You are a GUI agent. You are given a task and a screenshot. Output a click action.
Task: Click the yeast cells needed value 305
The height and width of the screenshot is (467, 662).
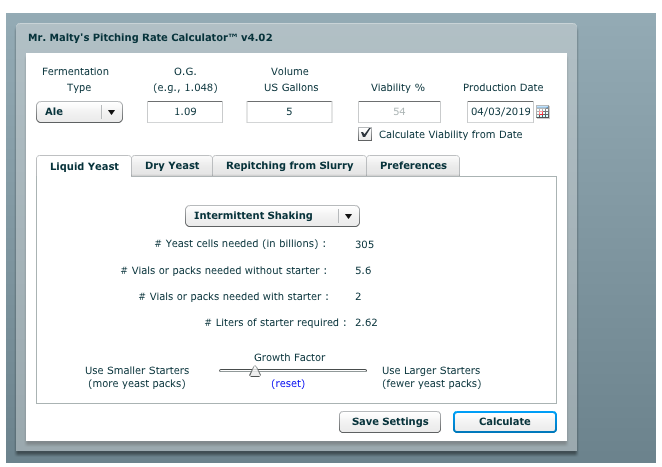pos(364,244)
